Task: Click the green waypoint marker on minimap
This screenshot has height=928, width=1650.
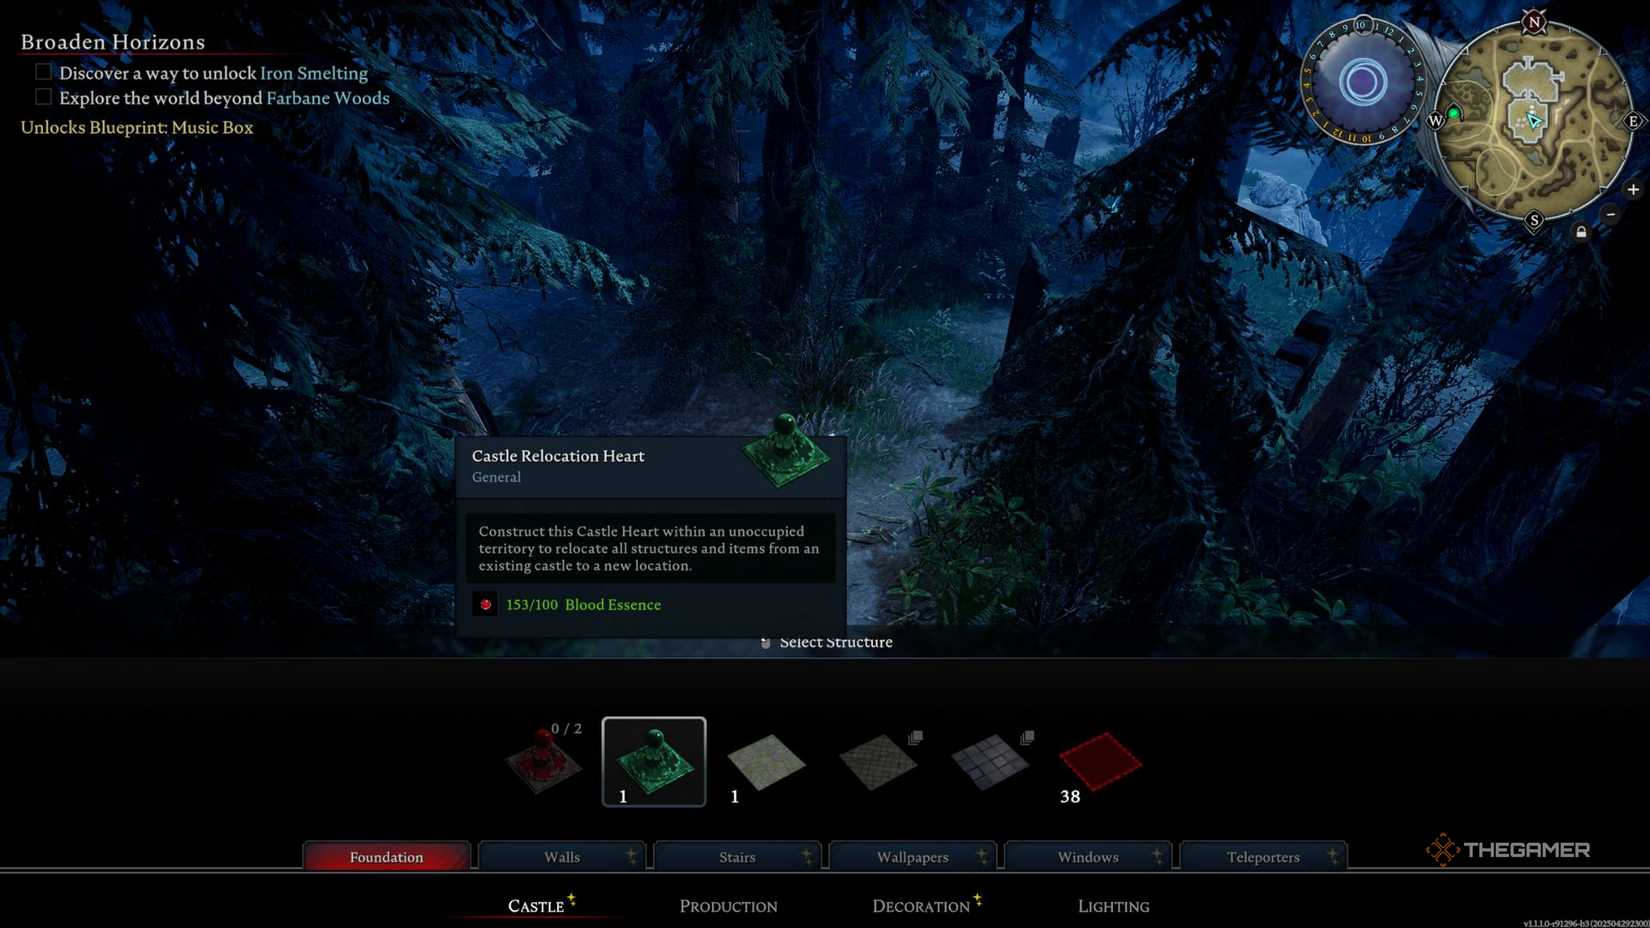Action: pos(1454,114)
